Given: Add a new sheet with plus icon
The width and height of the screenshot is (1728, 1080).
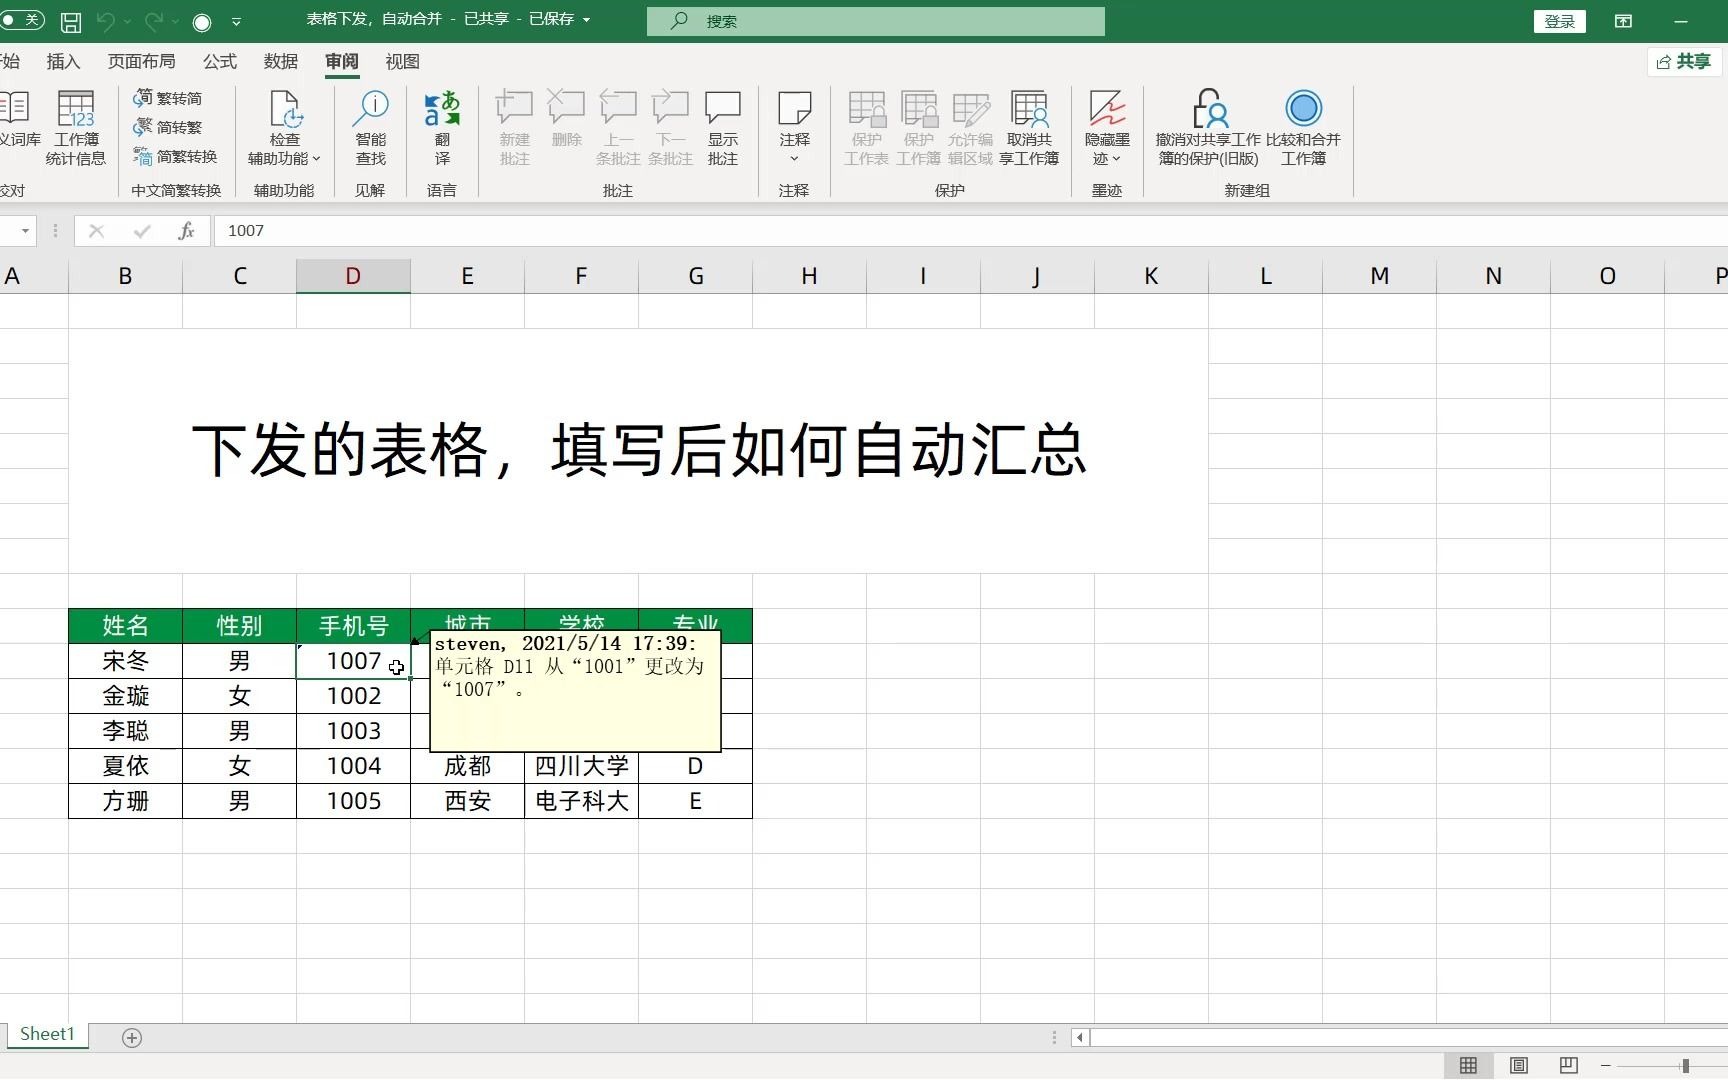Looking at the screenshot, I should pos(131,1038).
